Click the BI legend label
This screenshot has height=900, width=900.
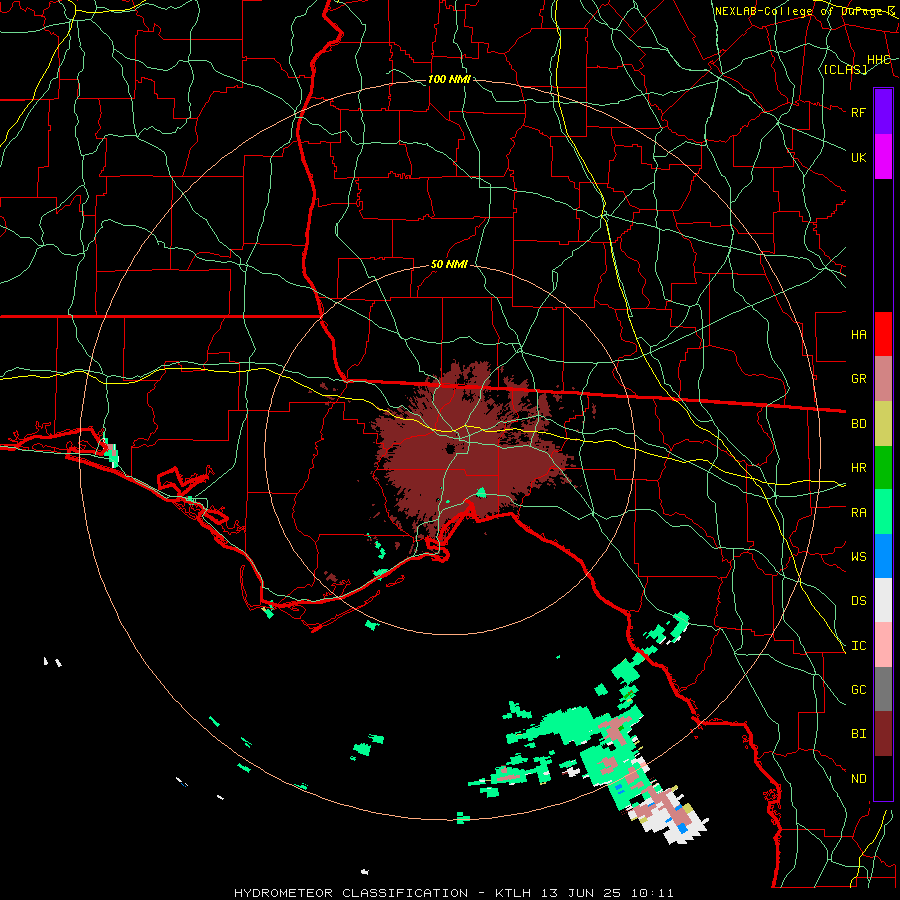pyautogui.click(x=858, y=734)
